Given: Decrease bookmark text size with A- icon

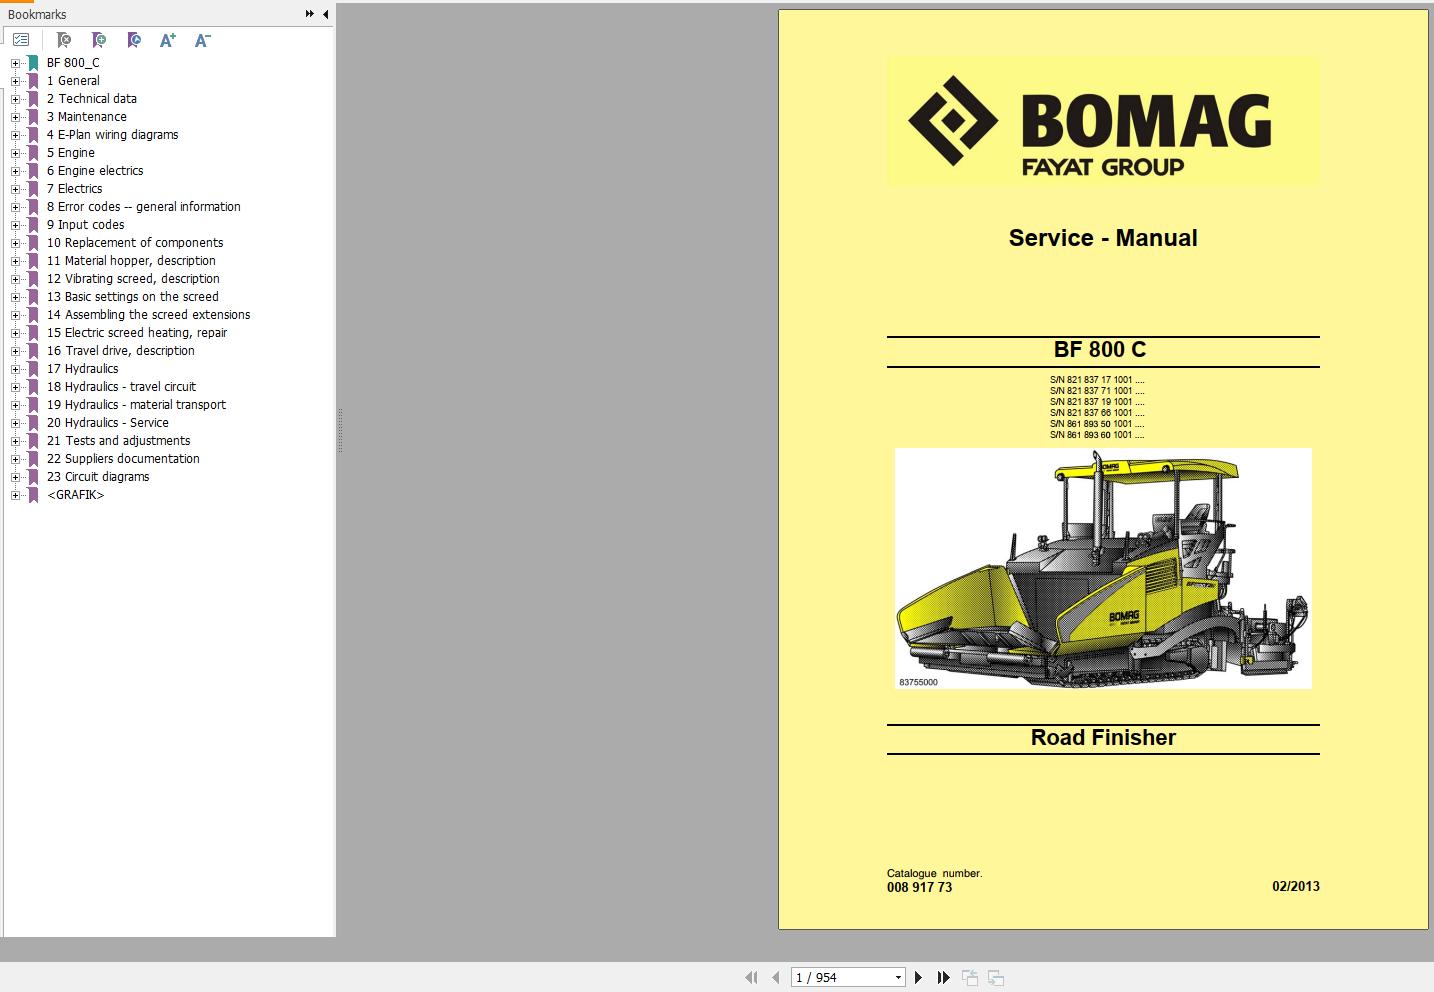Looking at the screenshot, I should pos(201,40).
